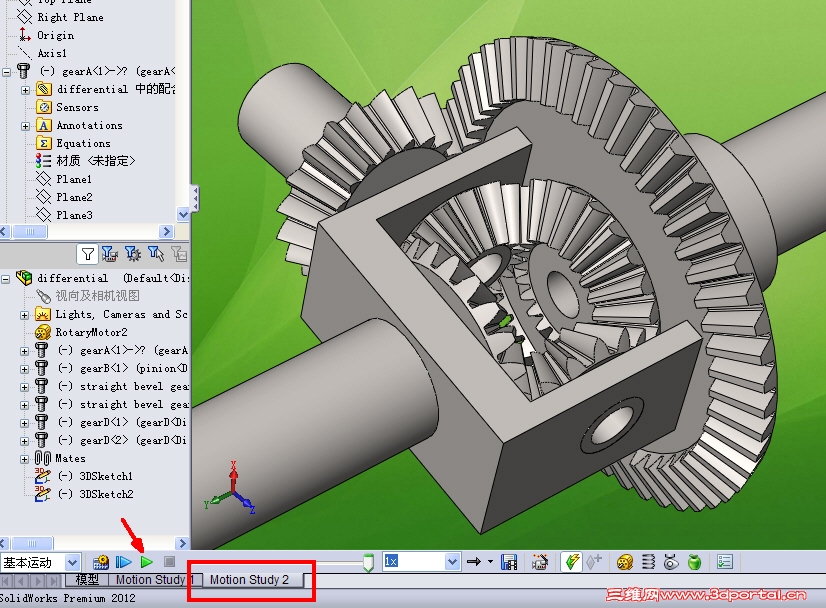Expand the Annotations node in feature tree

[25, 126]
